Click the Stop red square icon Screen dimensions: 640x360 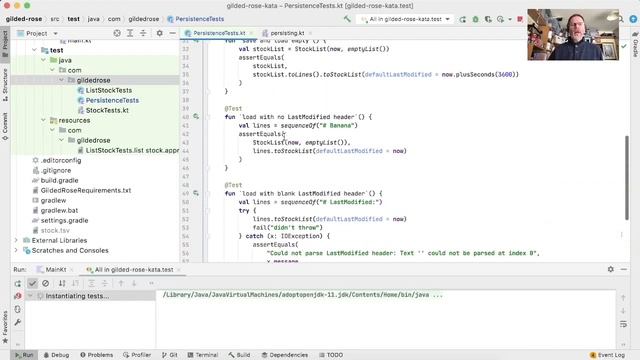(x=520, y=19)
